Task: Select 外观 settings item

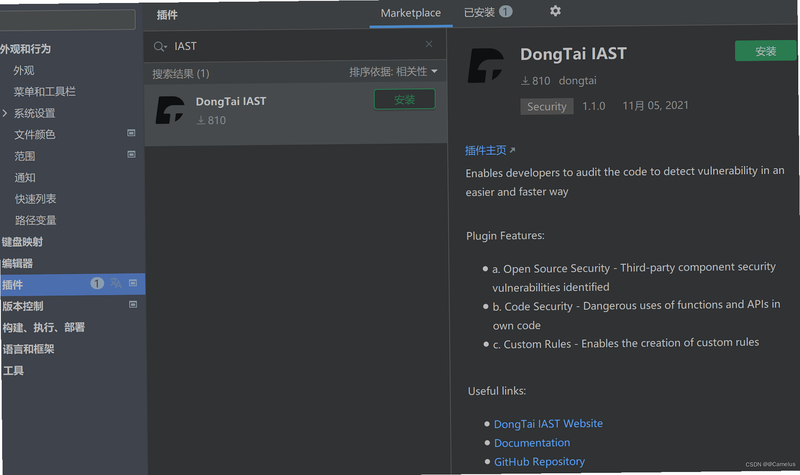Action: pyautogui.click(x=24, y=70)
